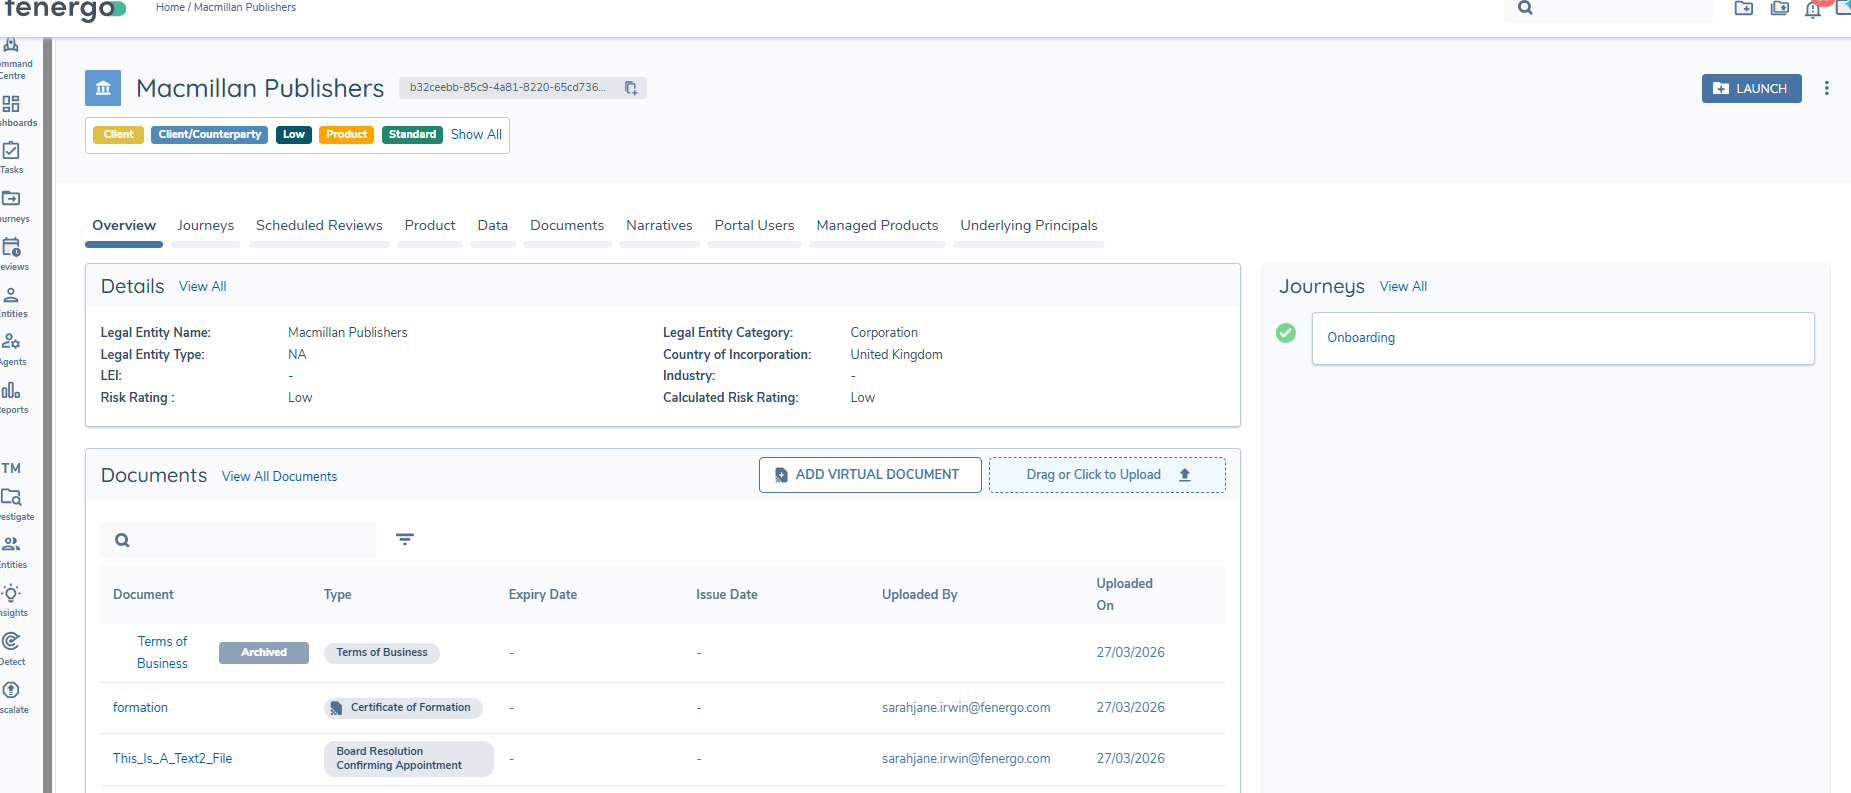Open This_Is_A_Text2_File document
Screen dimensions: 1851x793
coord(172,758)
